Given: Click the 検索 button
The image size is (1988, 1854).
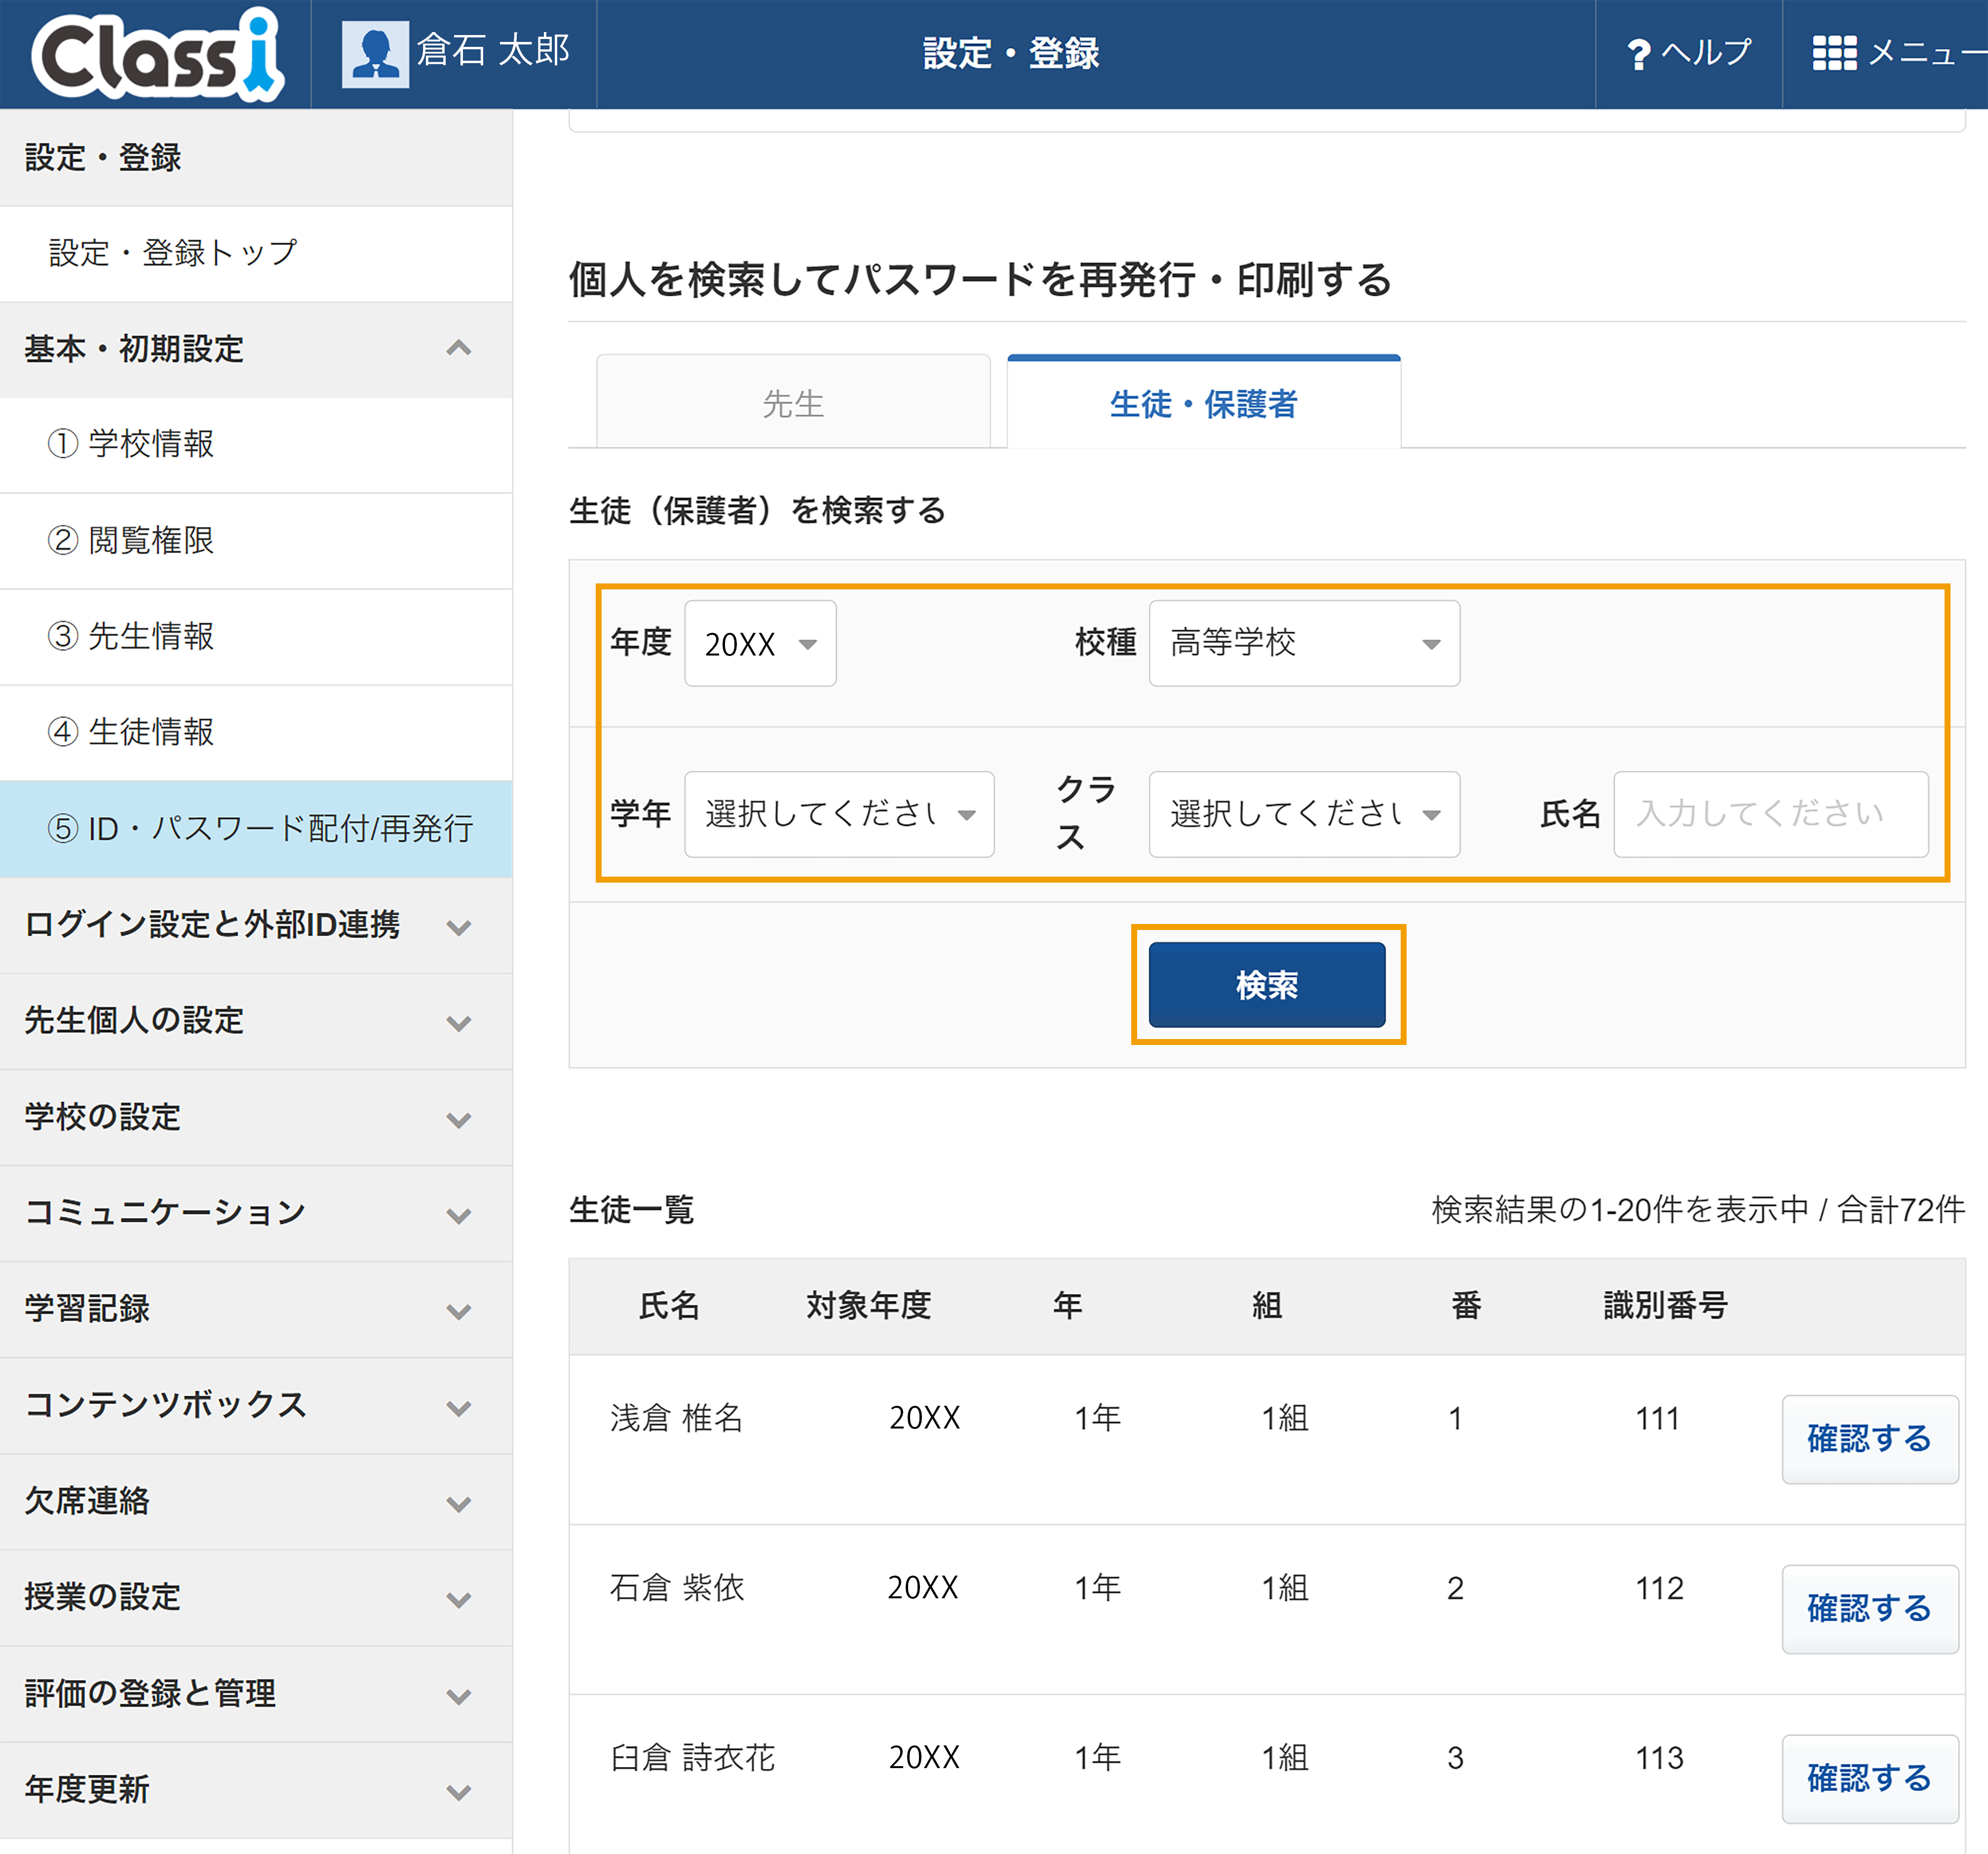Looking at the screenshot, I should click(x=1267, y=985).
